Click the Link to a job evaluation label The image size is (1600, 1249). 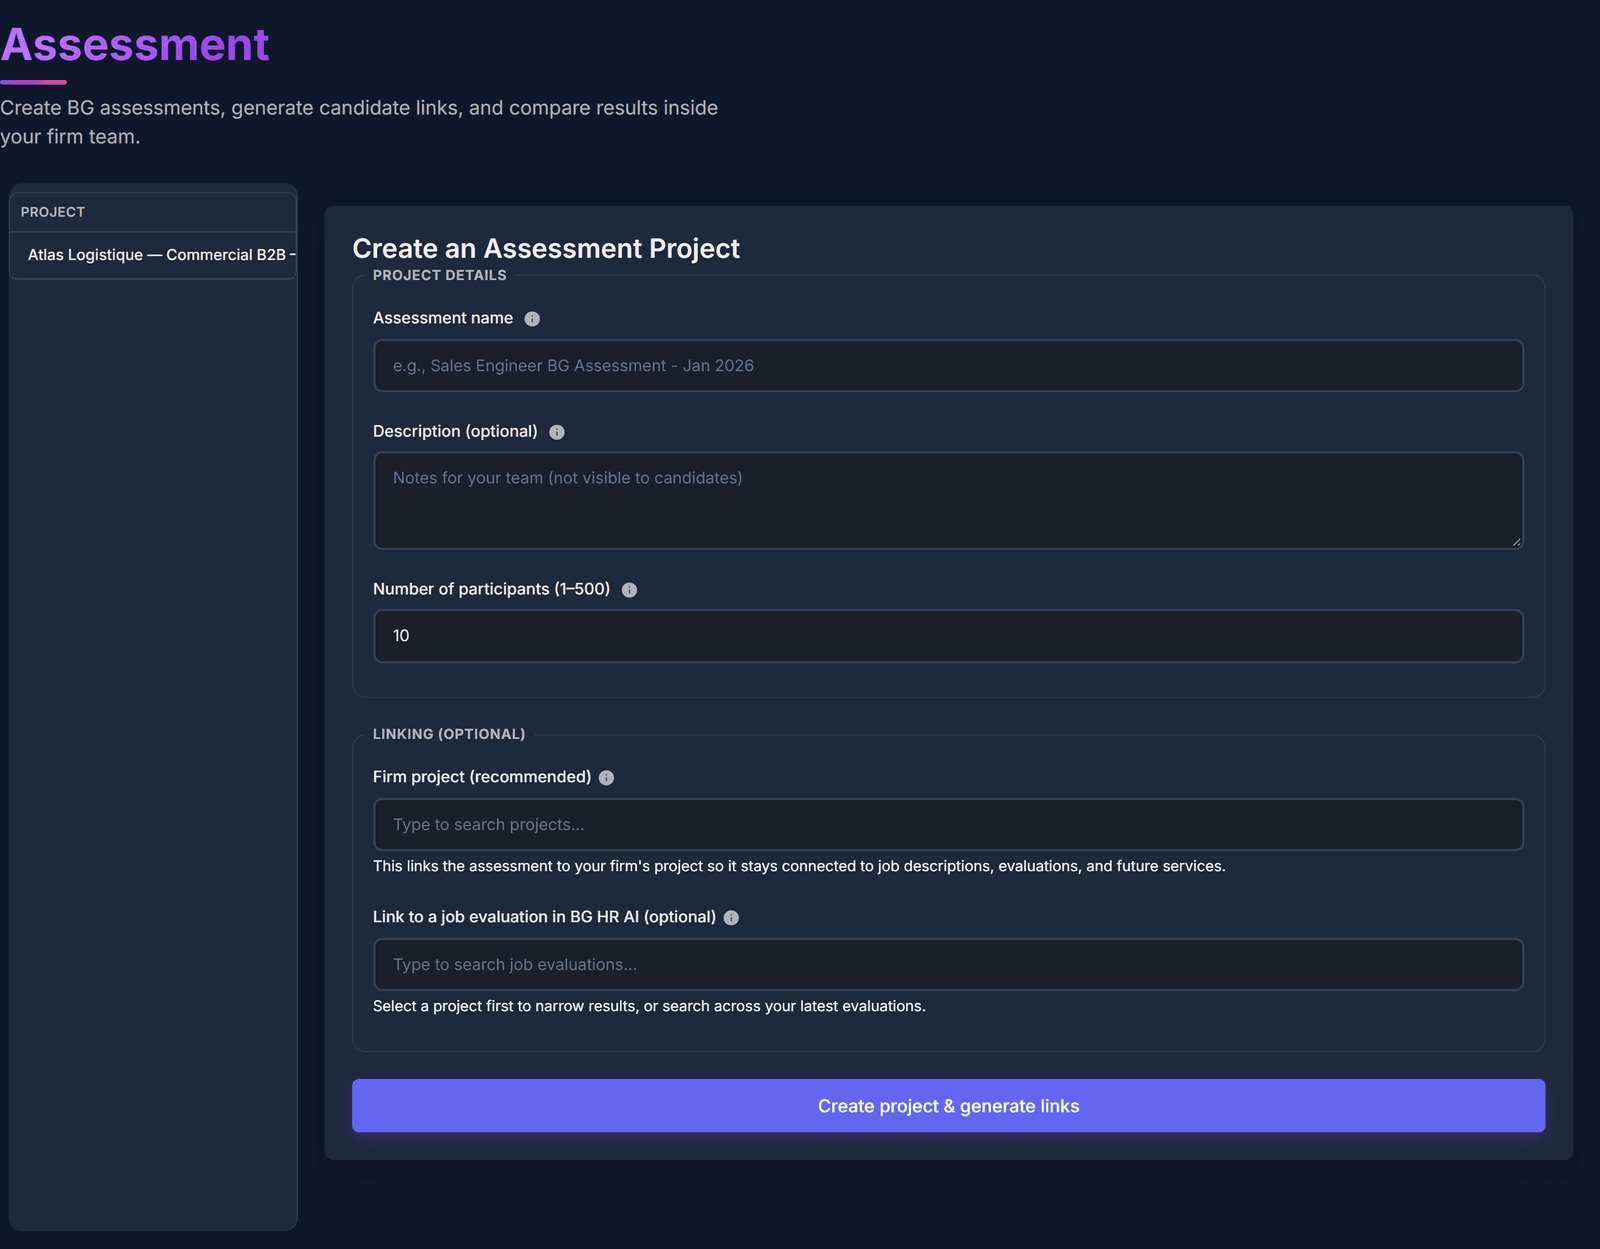(544, 917)
